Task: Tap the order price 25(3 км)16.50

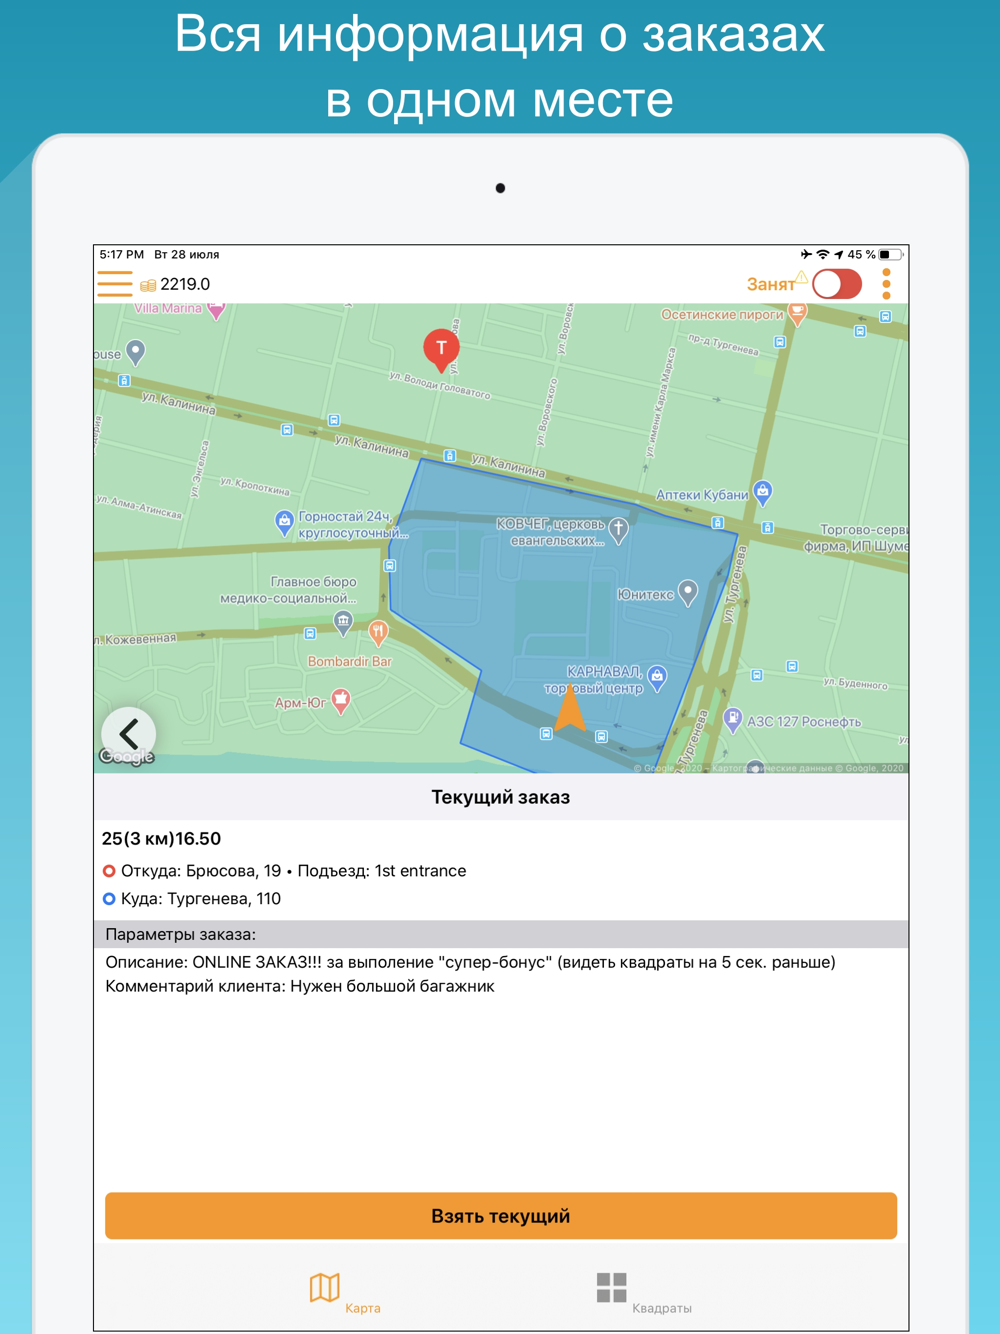Action: click(161, 839)
